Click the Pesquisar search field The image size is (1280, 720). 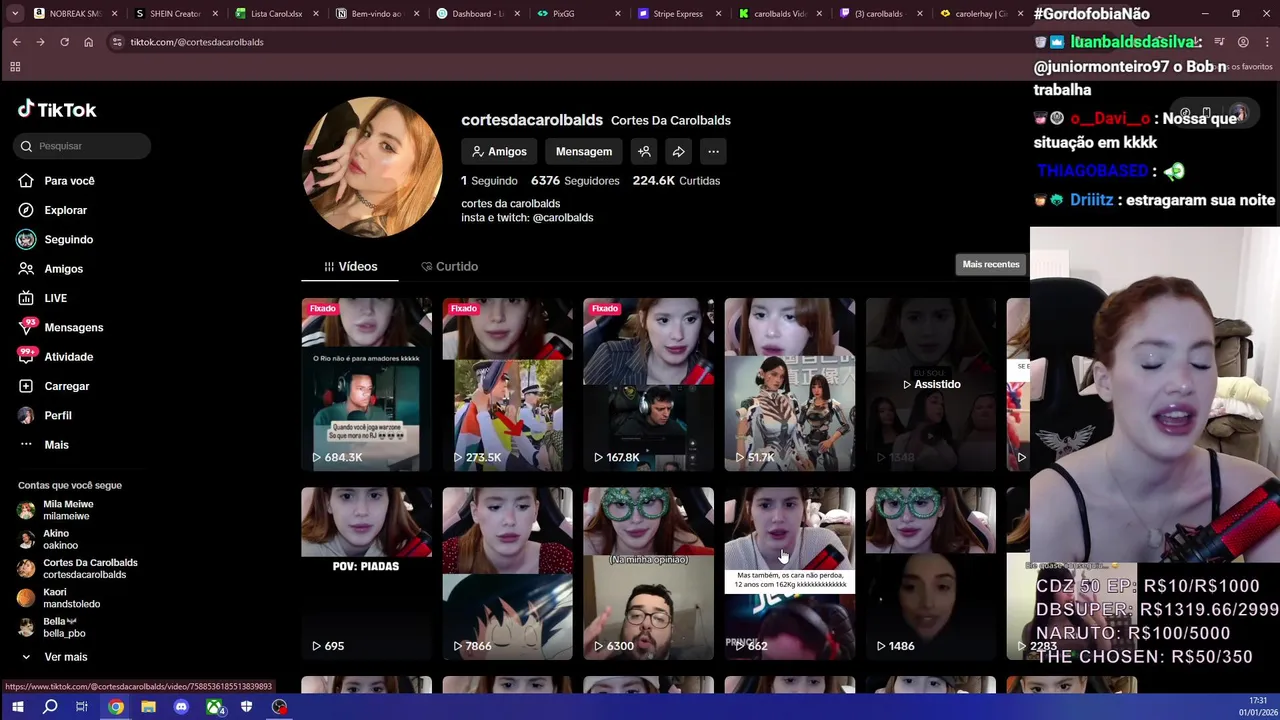tap(82, 146)
